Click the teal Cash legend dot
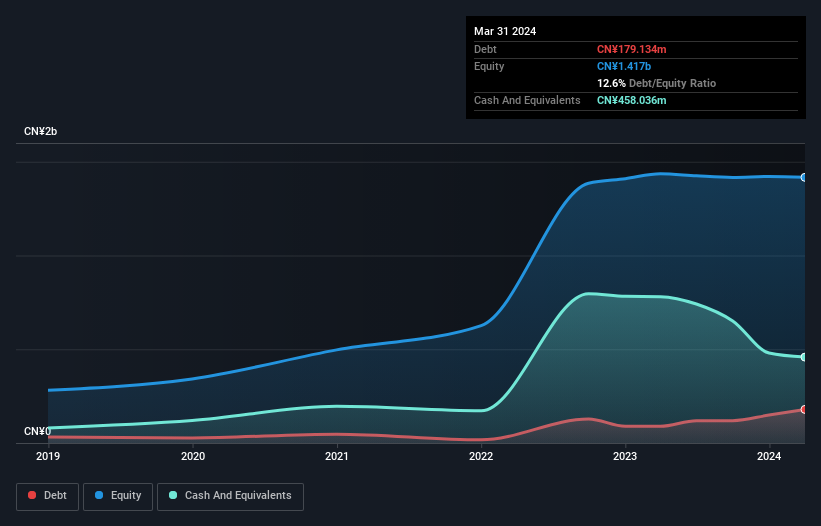Screen dimensions: 821x526 tap(173, 495)
